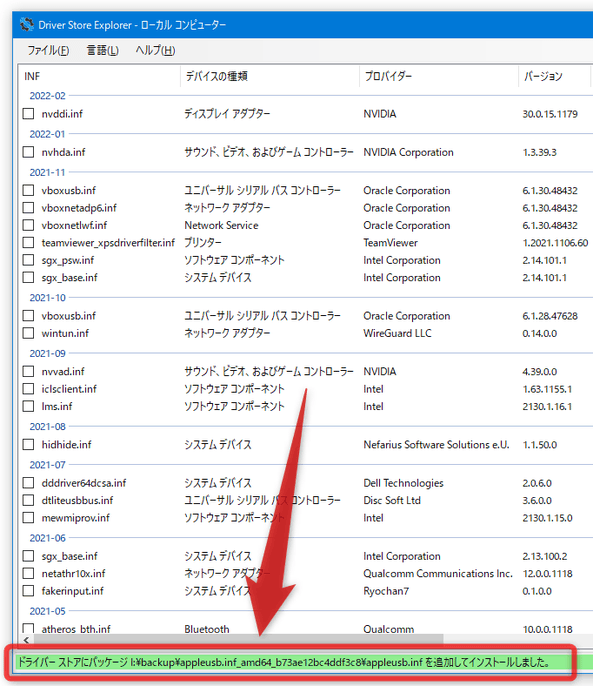The width and height of the screenshot is (593, 686).
Task: Check the sgx_psw.inf checkbox
Action: [x=28, y=260]
